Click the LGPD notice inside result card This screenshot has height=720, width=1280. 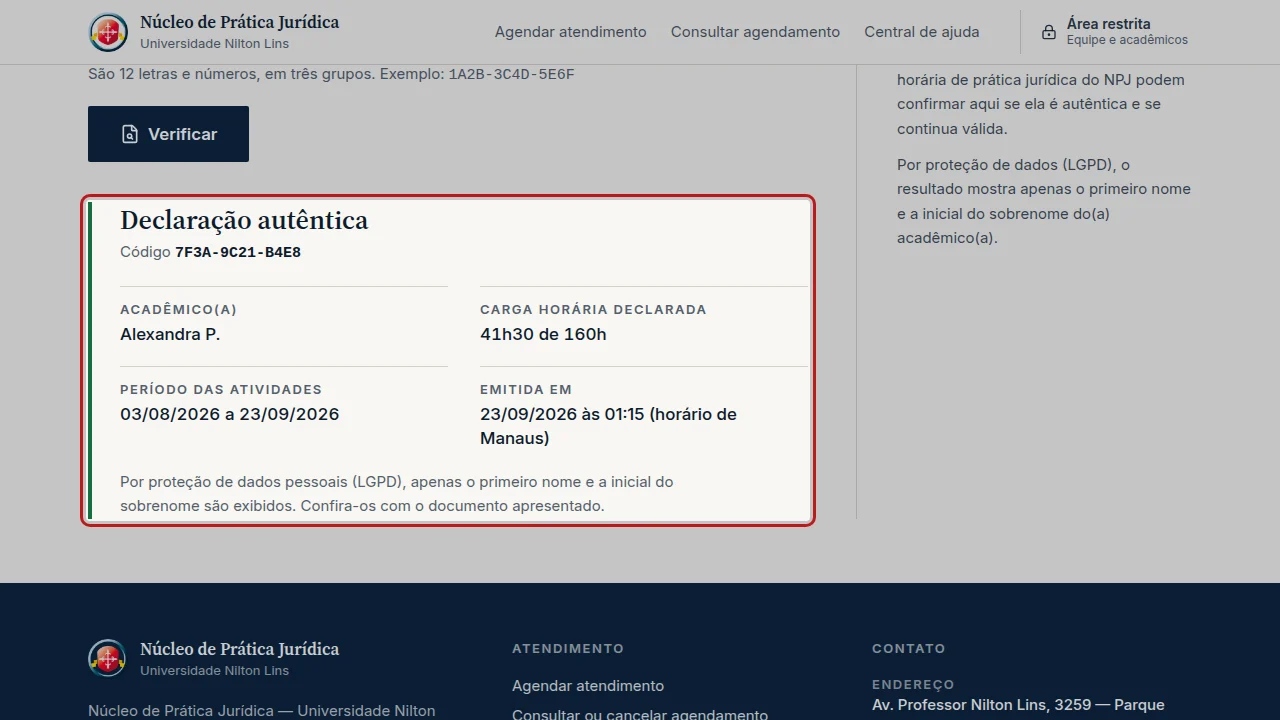[x=397, y=494]
